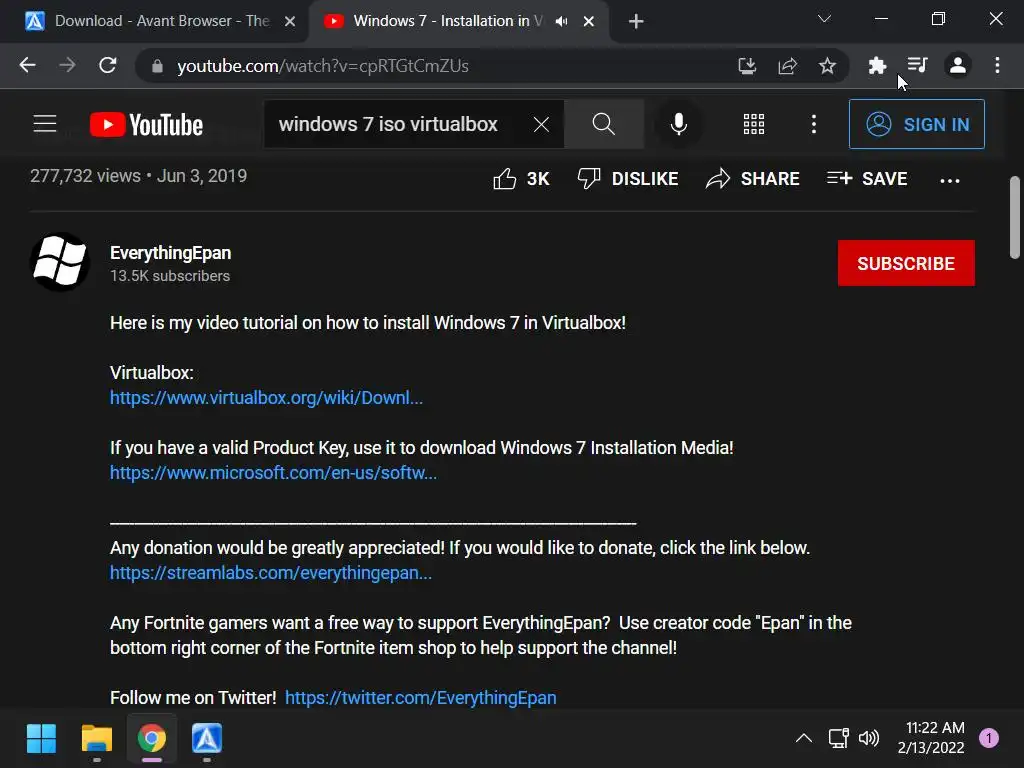Open the Extensions puzzle icon
Viewport: 1024px width, 768px height.
877,65
